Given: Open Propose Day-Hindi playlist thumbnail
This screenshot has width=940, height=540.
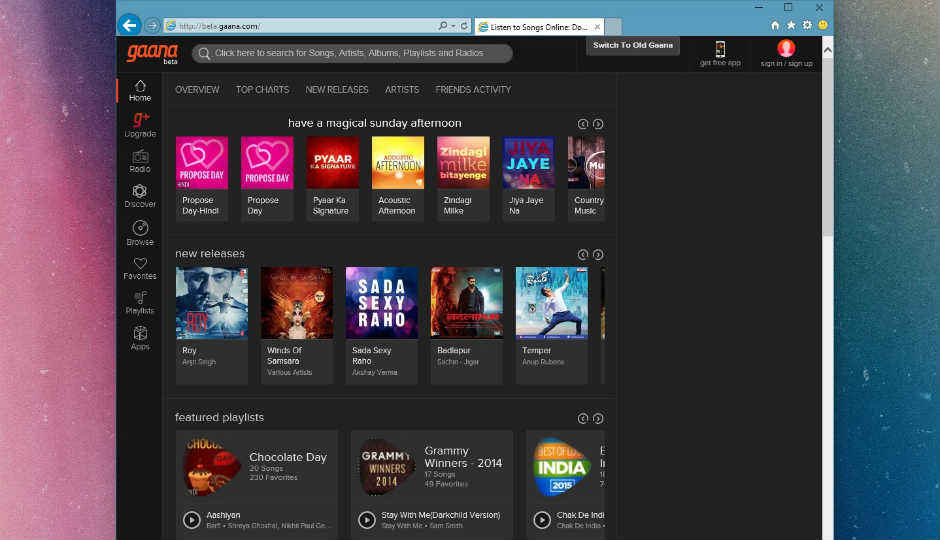Looking at the screenshot, I should tap(201, 162).
